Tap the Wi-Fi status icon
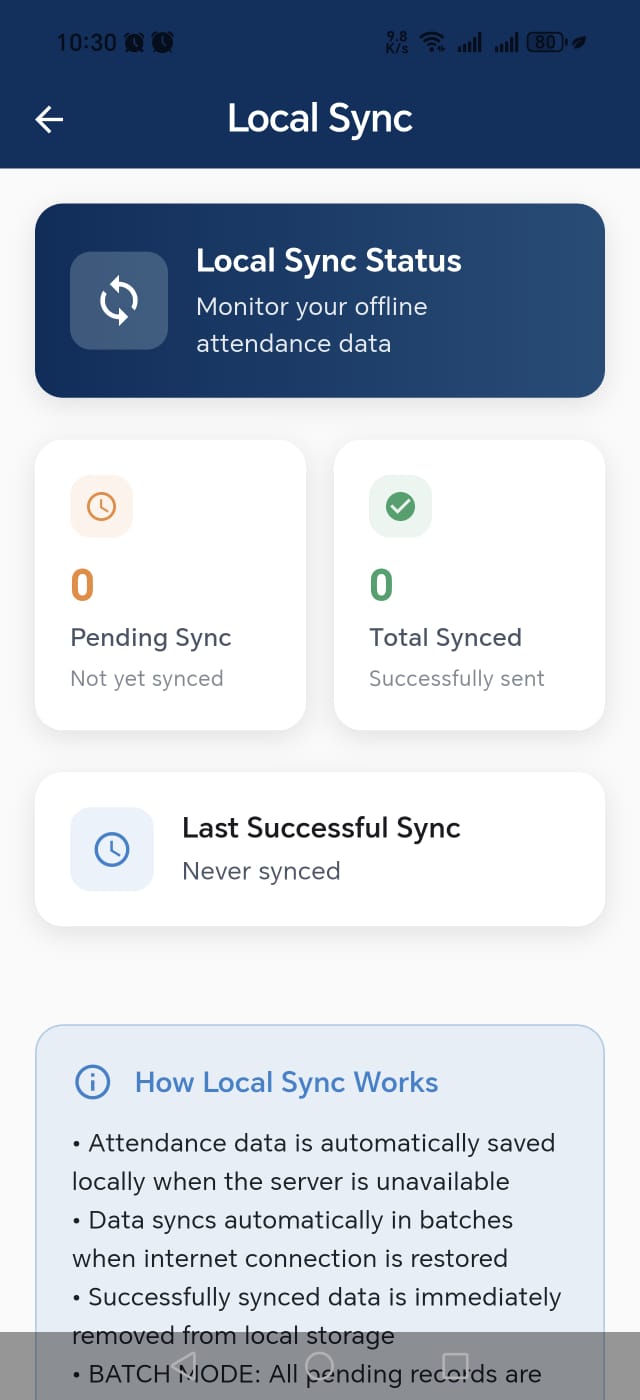Viewport: 640px width, 1400px height. tap(432, 42)
